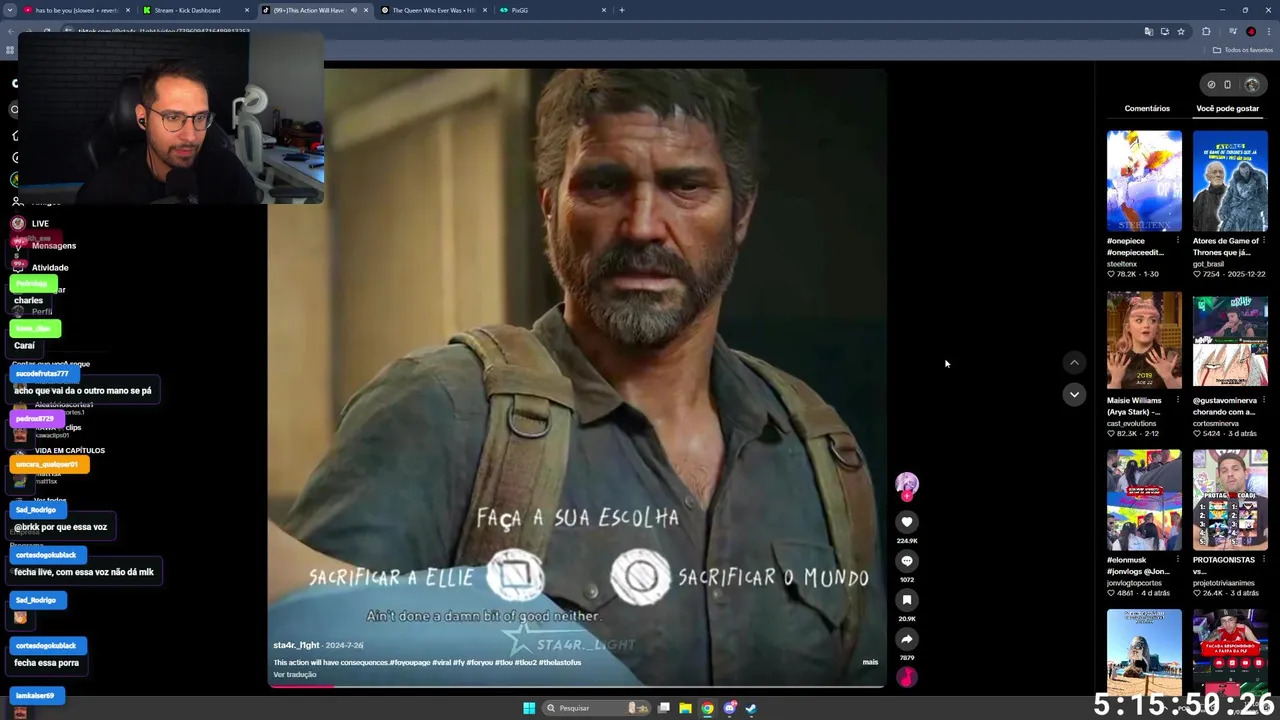Image resolution: width=1280 pixels, height=720 pixels.
Task: Click the three dots on the #onepiece card
Action: pos(1177,241)
